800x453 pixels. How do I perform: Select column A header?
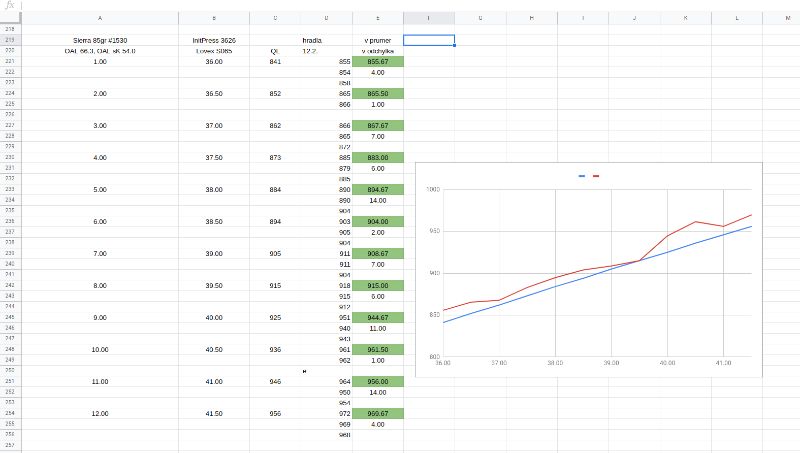[99, 18]
